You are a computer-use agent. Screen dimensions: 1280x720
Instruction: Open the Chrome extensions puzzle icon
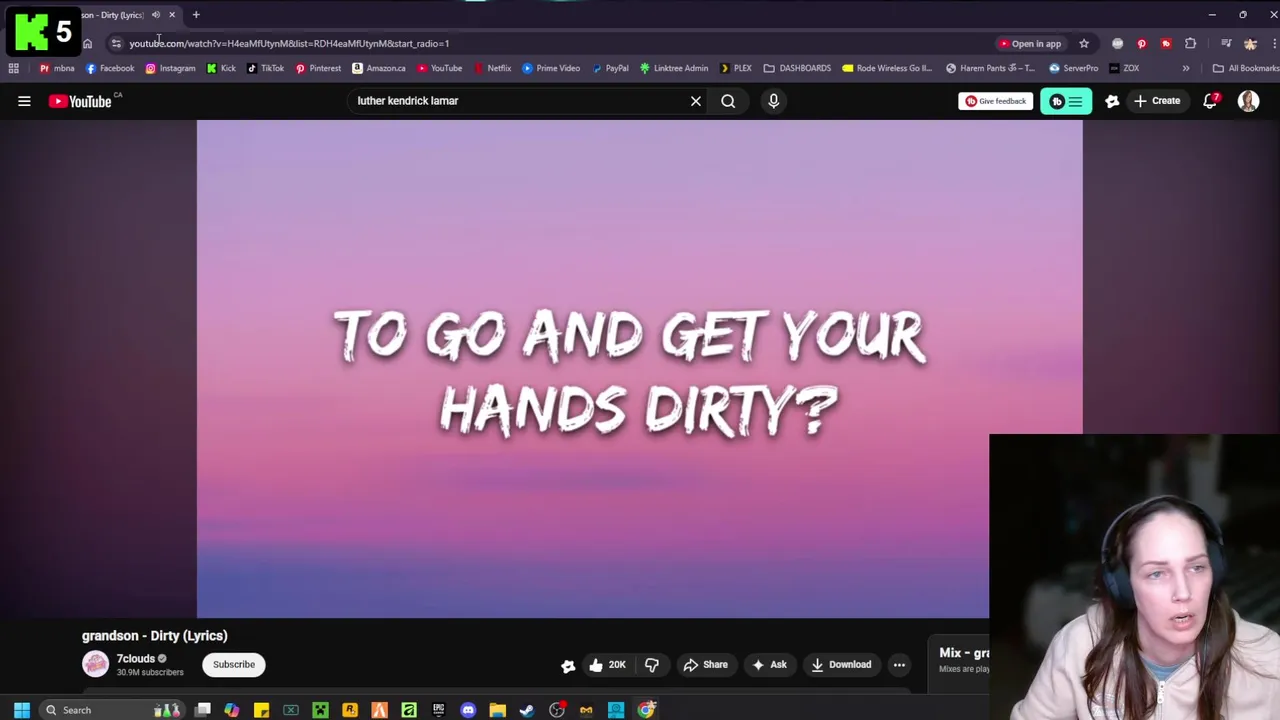pyautogui.click(x=1190, y=44)
